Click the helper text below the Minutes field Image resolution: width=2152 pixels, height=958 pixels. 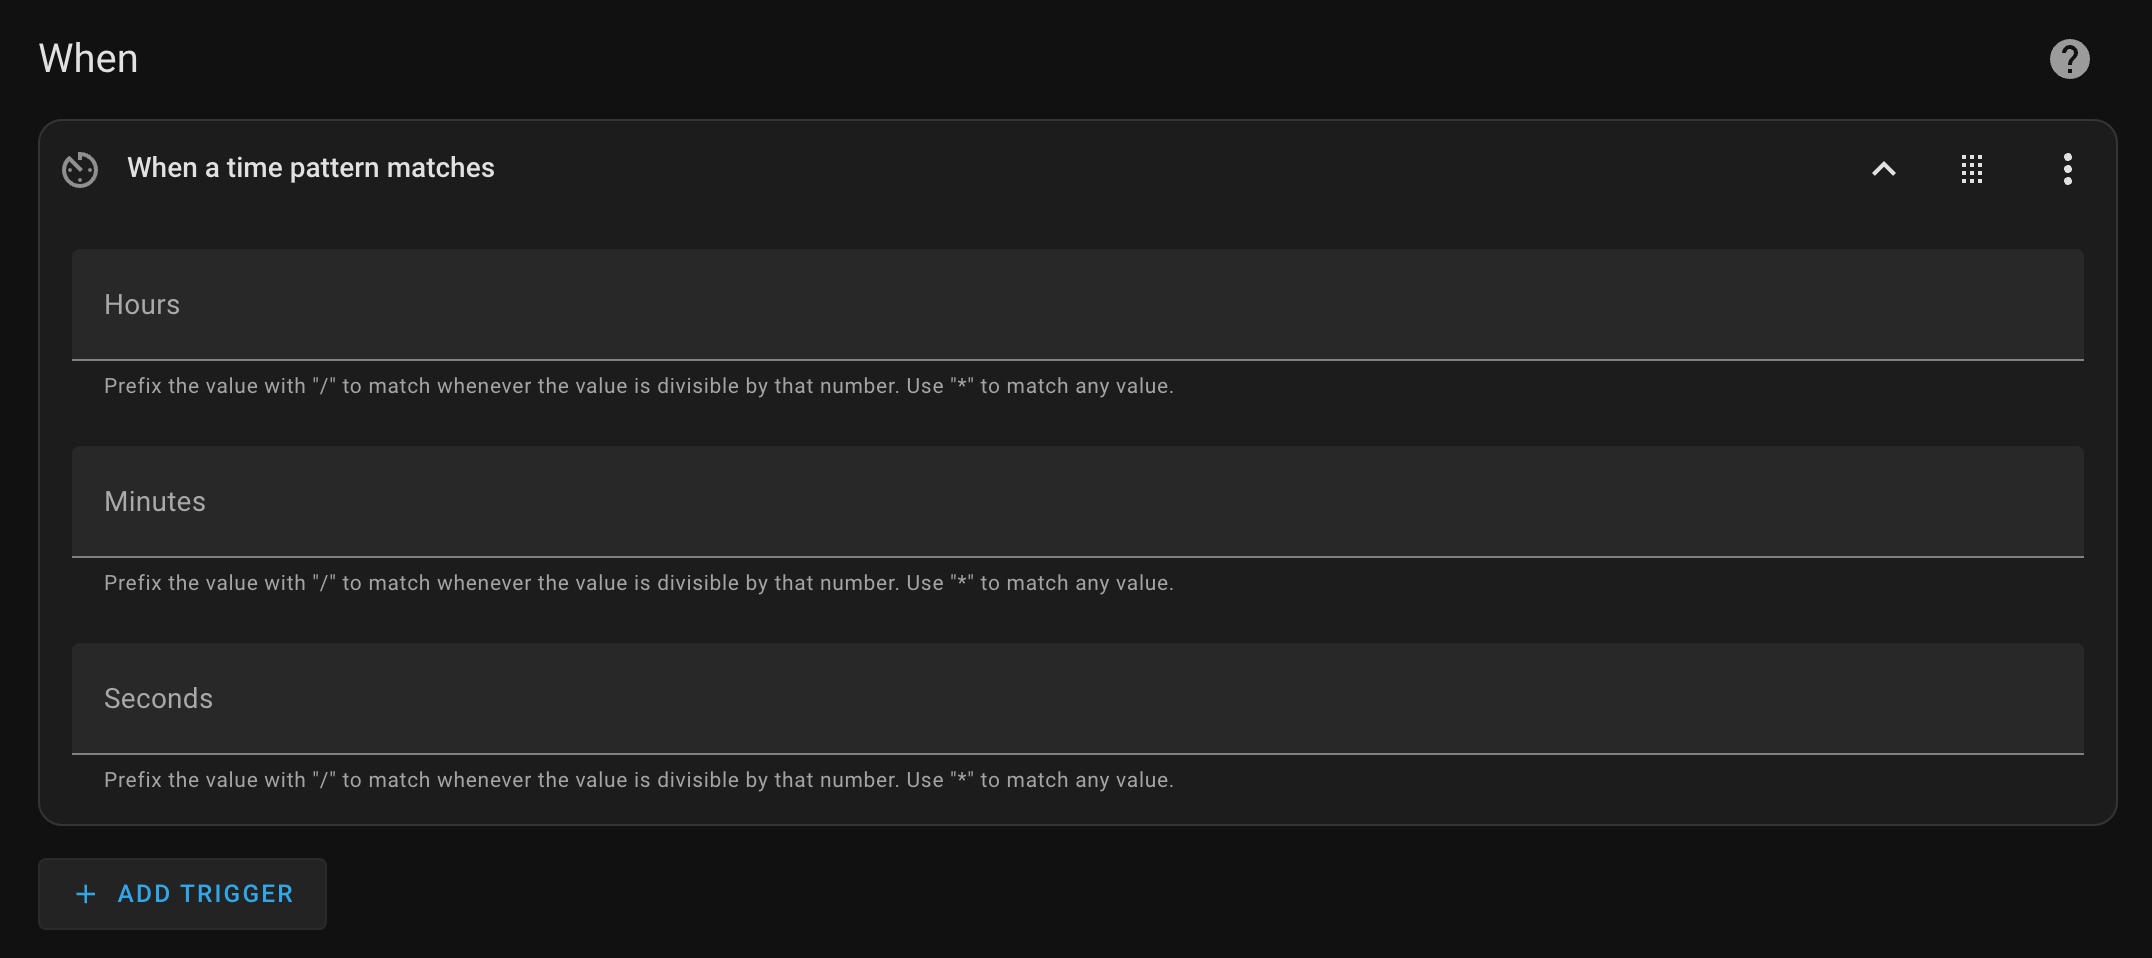pyautogui.click(x=638, y=583)
